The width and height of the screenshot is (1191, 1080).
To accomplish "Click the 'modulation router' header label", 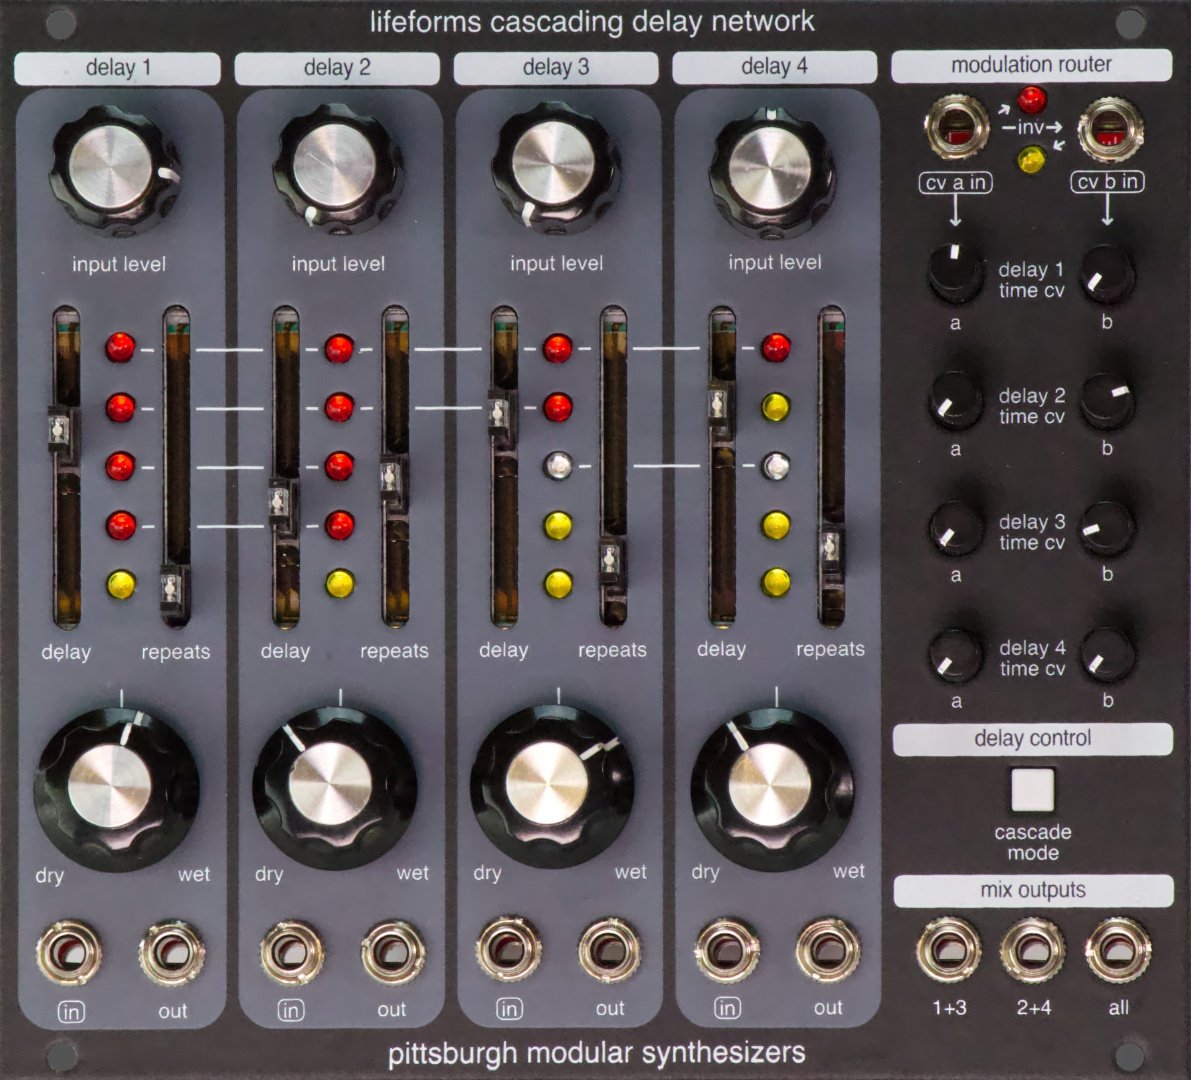I will tap(1031, 65).
